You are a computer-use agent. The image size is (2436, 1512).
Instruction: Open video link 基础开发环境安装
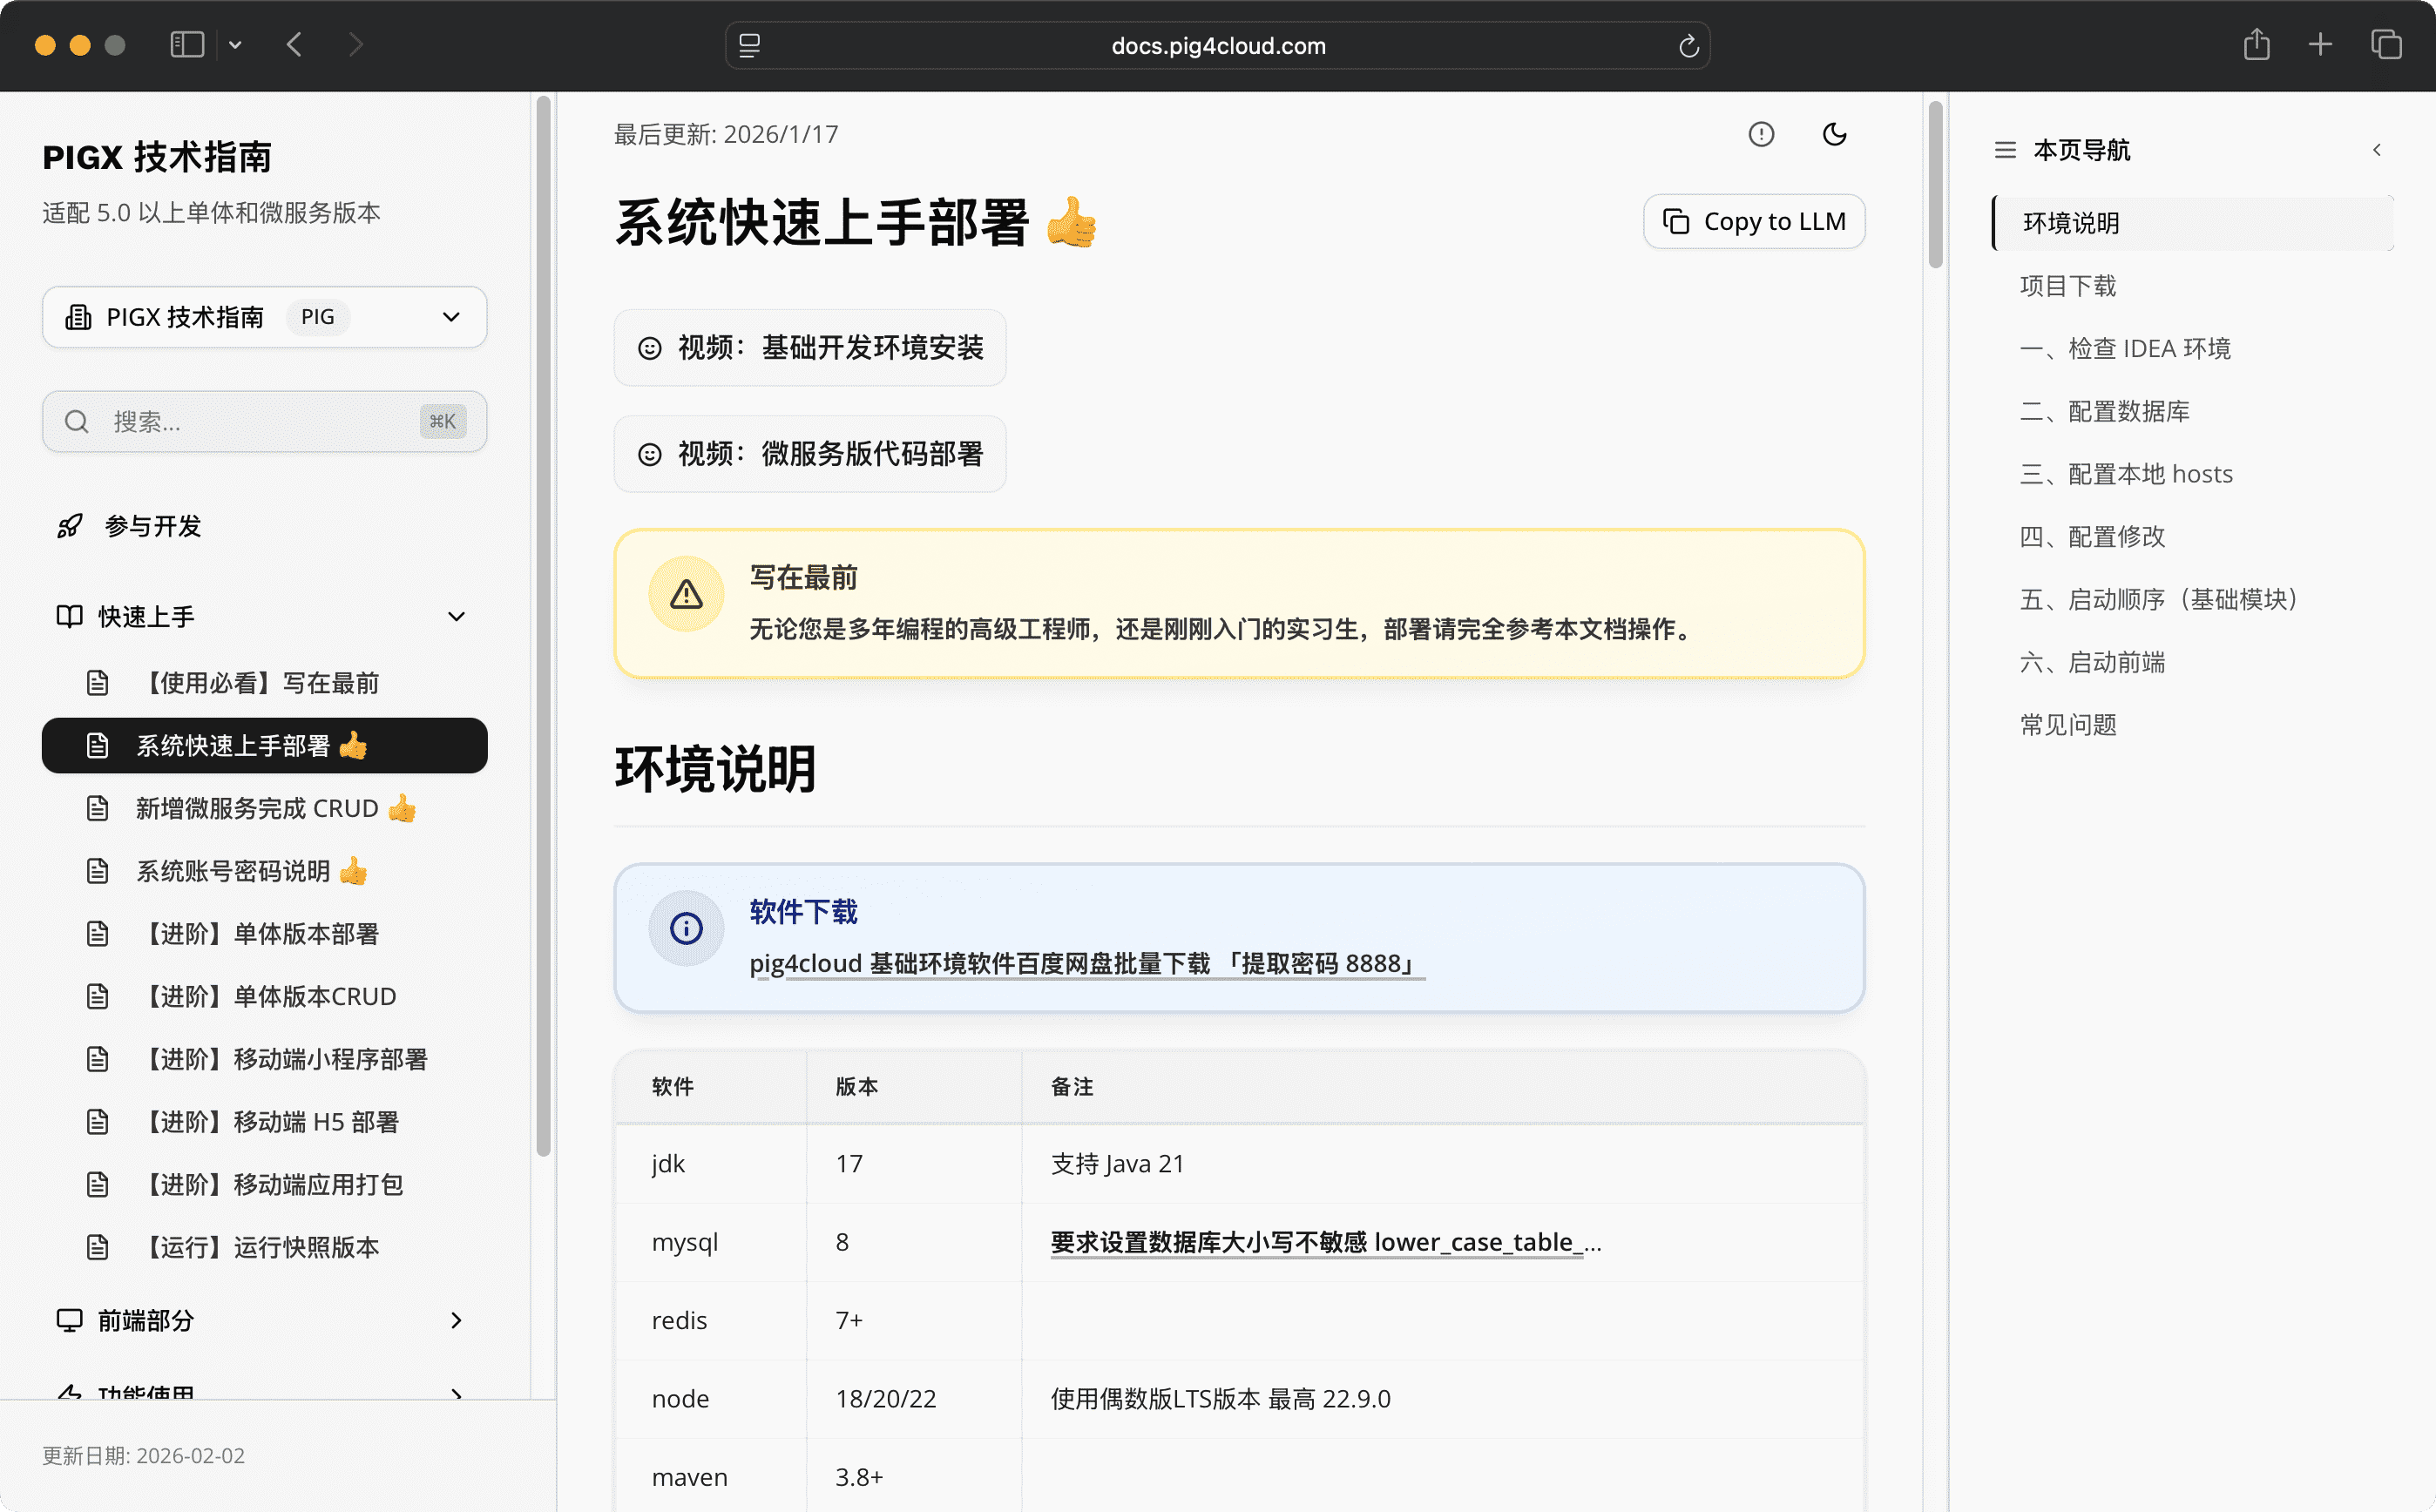tap(810, 347)
